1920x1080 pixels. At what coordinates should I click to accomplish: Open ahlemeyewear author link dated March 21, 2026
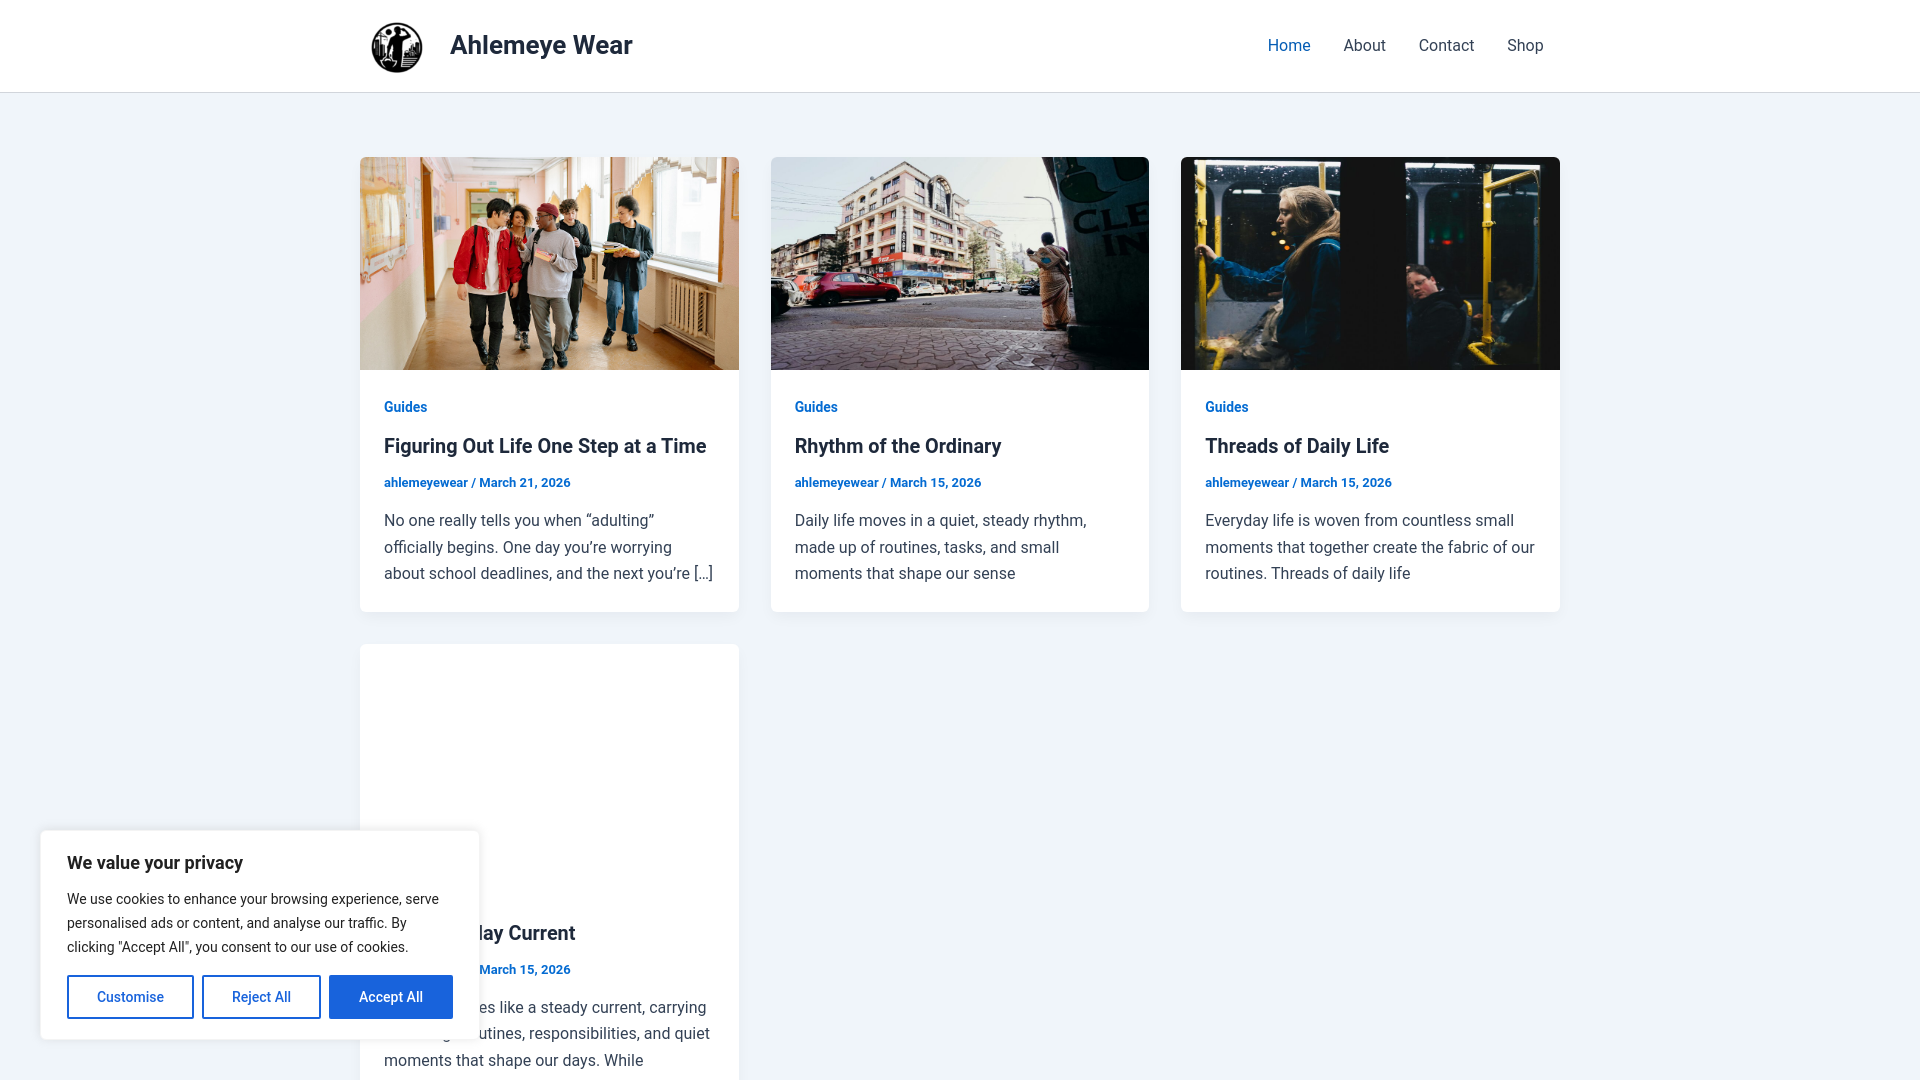[x=426, y=482]
